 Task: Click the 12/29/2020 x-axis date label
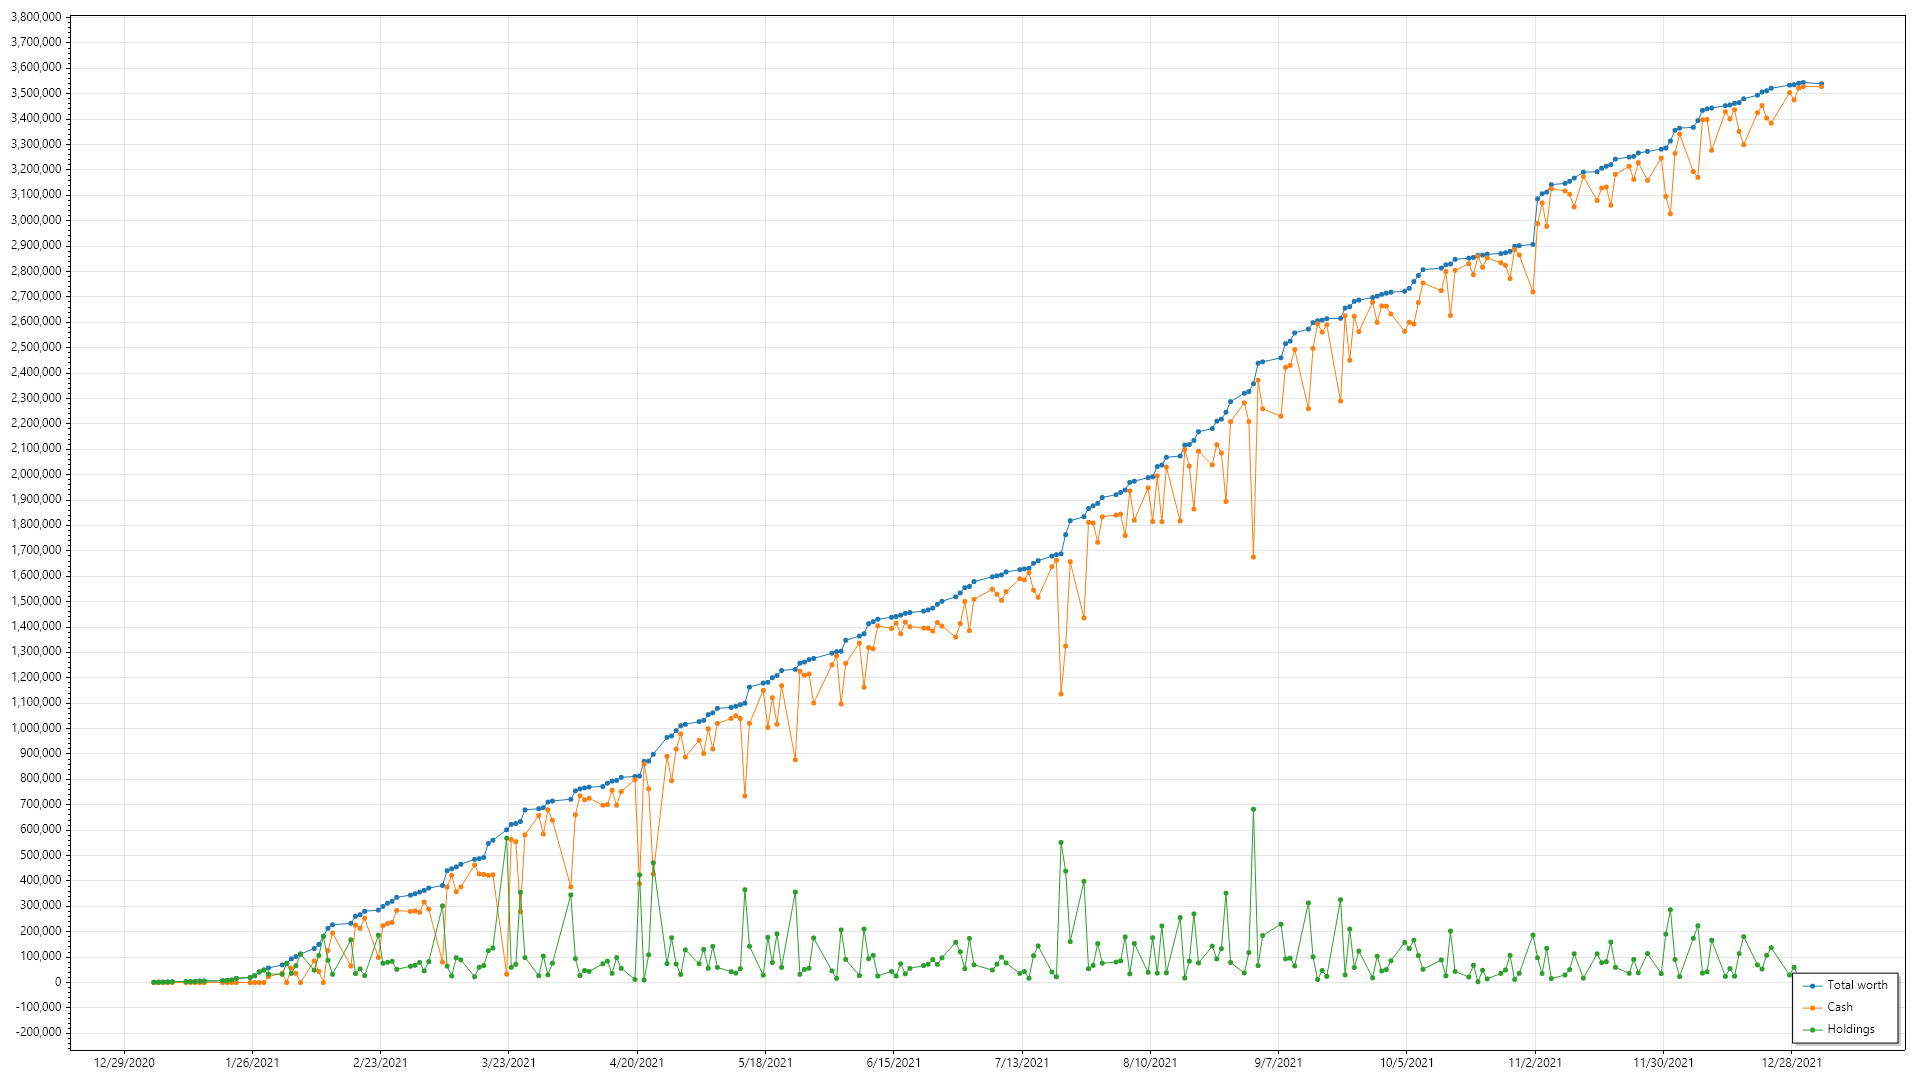pos(124,1063)
